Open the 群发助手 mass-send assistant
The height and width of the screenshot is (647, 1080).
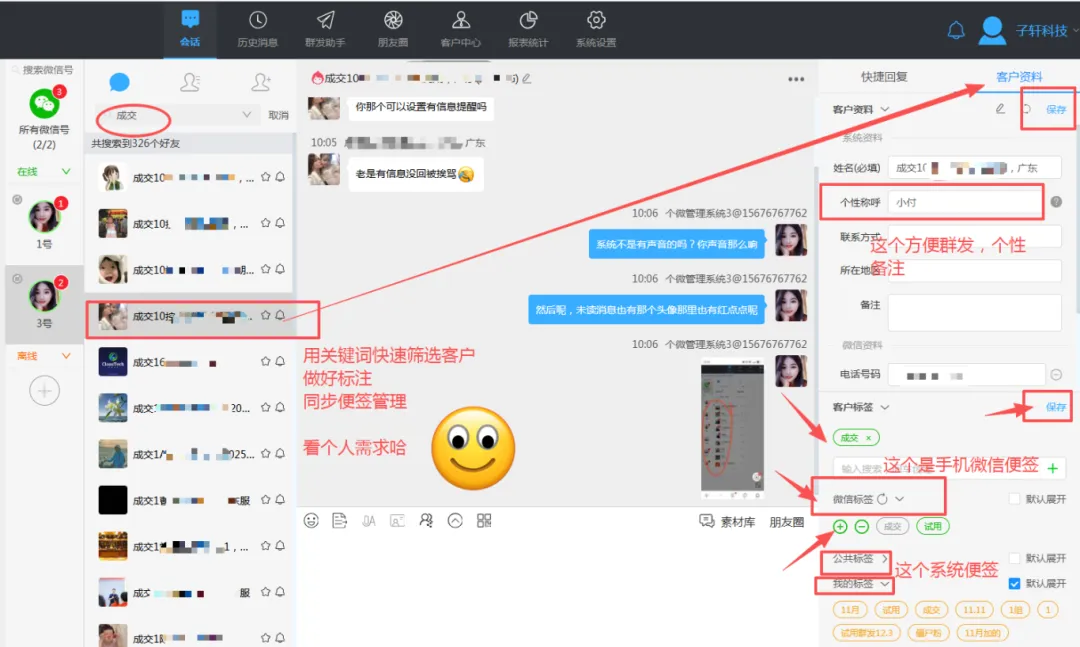click(x=325, y=30)
